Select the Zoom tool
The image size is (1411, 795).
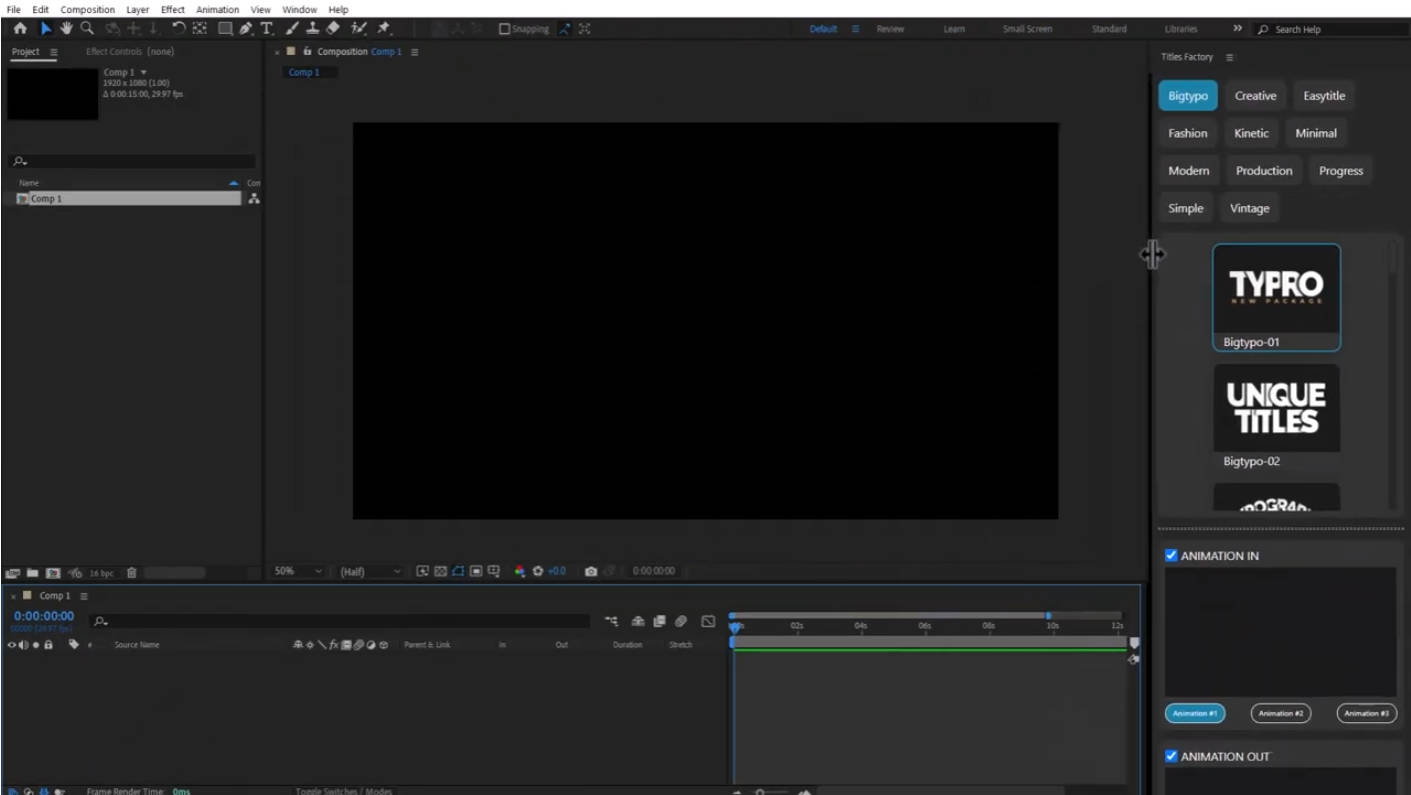[x=86, y=29]
